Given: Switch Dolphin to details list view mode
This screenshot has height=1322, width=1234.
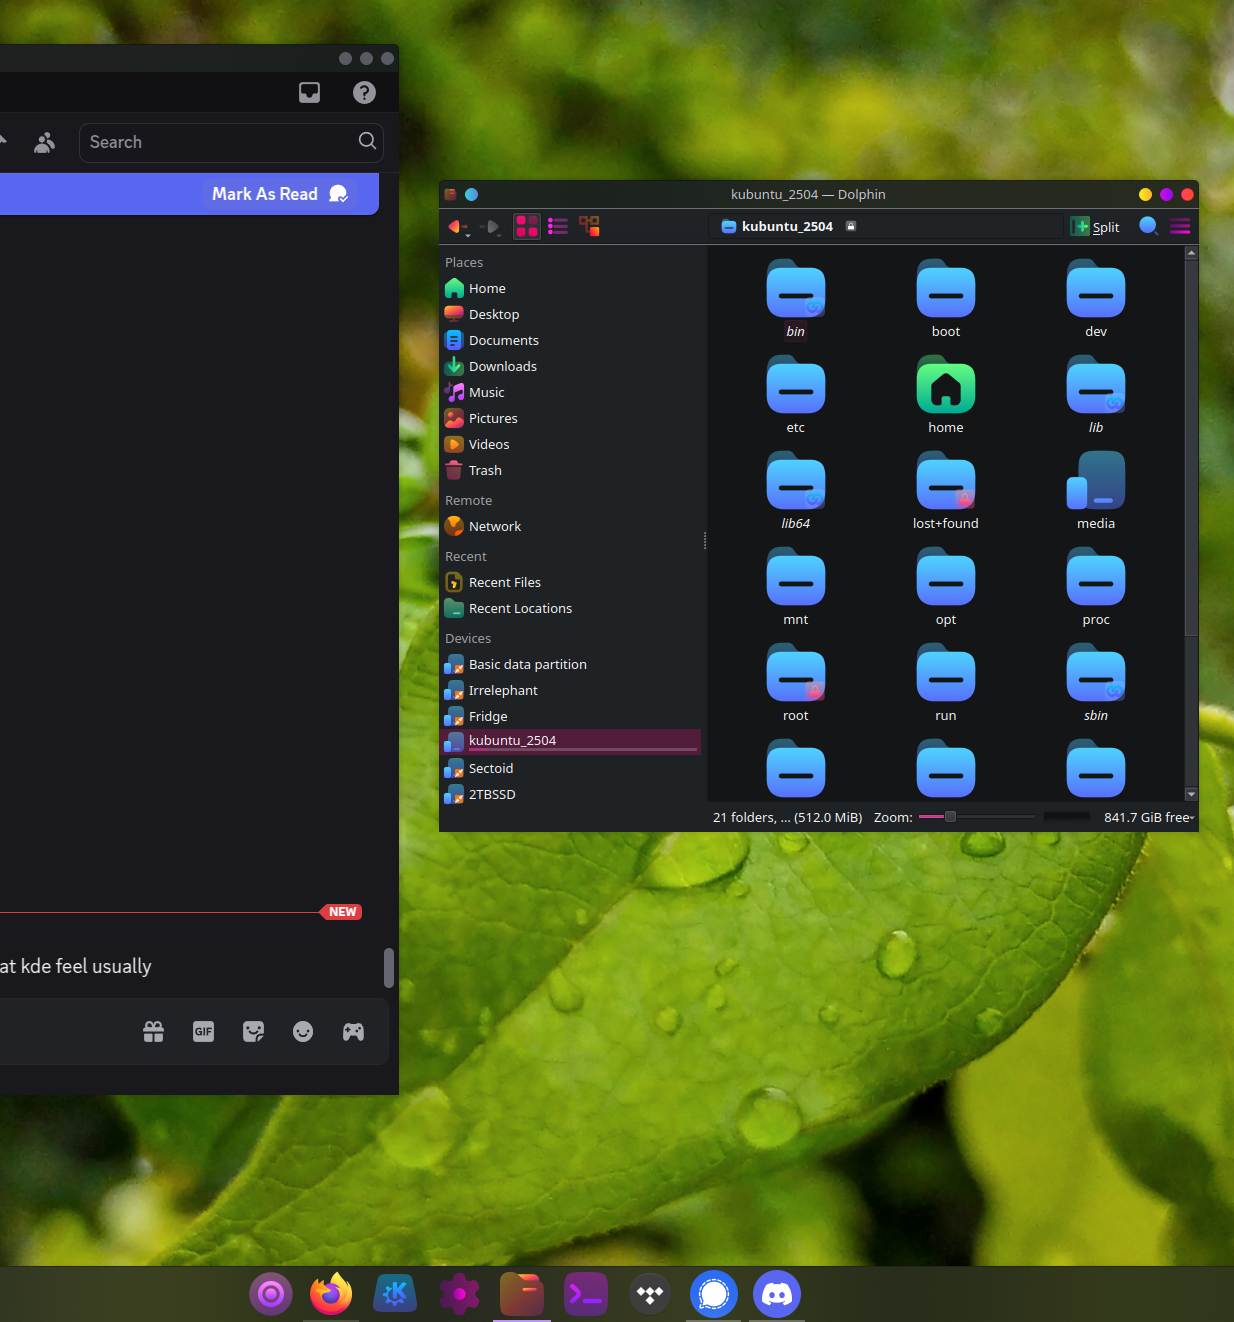Looking at the screenshot, I should tap(558, 226).
